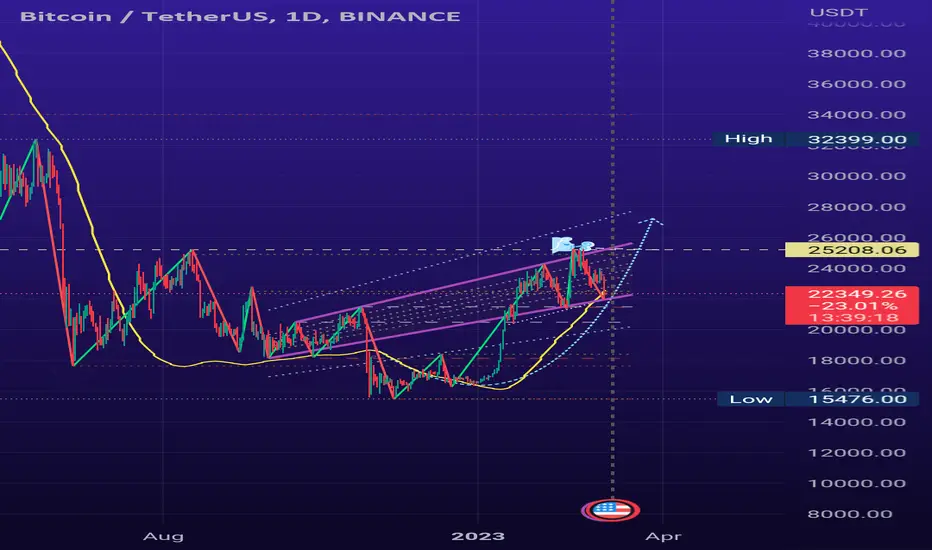Click the Bitcoin / TetherUS chart title
The image size is (932, 550).
(240, 16)
